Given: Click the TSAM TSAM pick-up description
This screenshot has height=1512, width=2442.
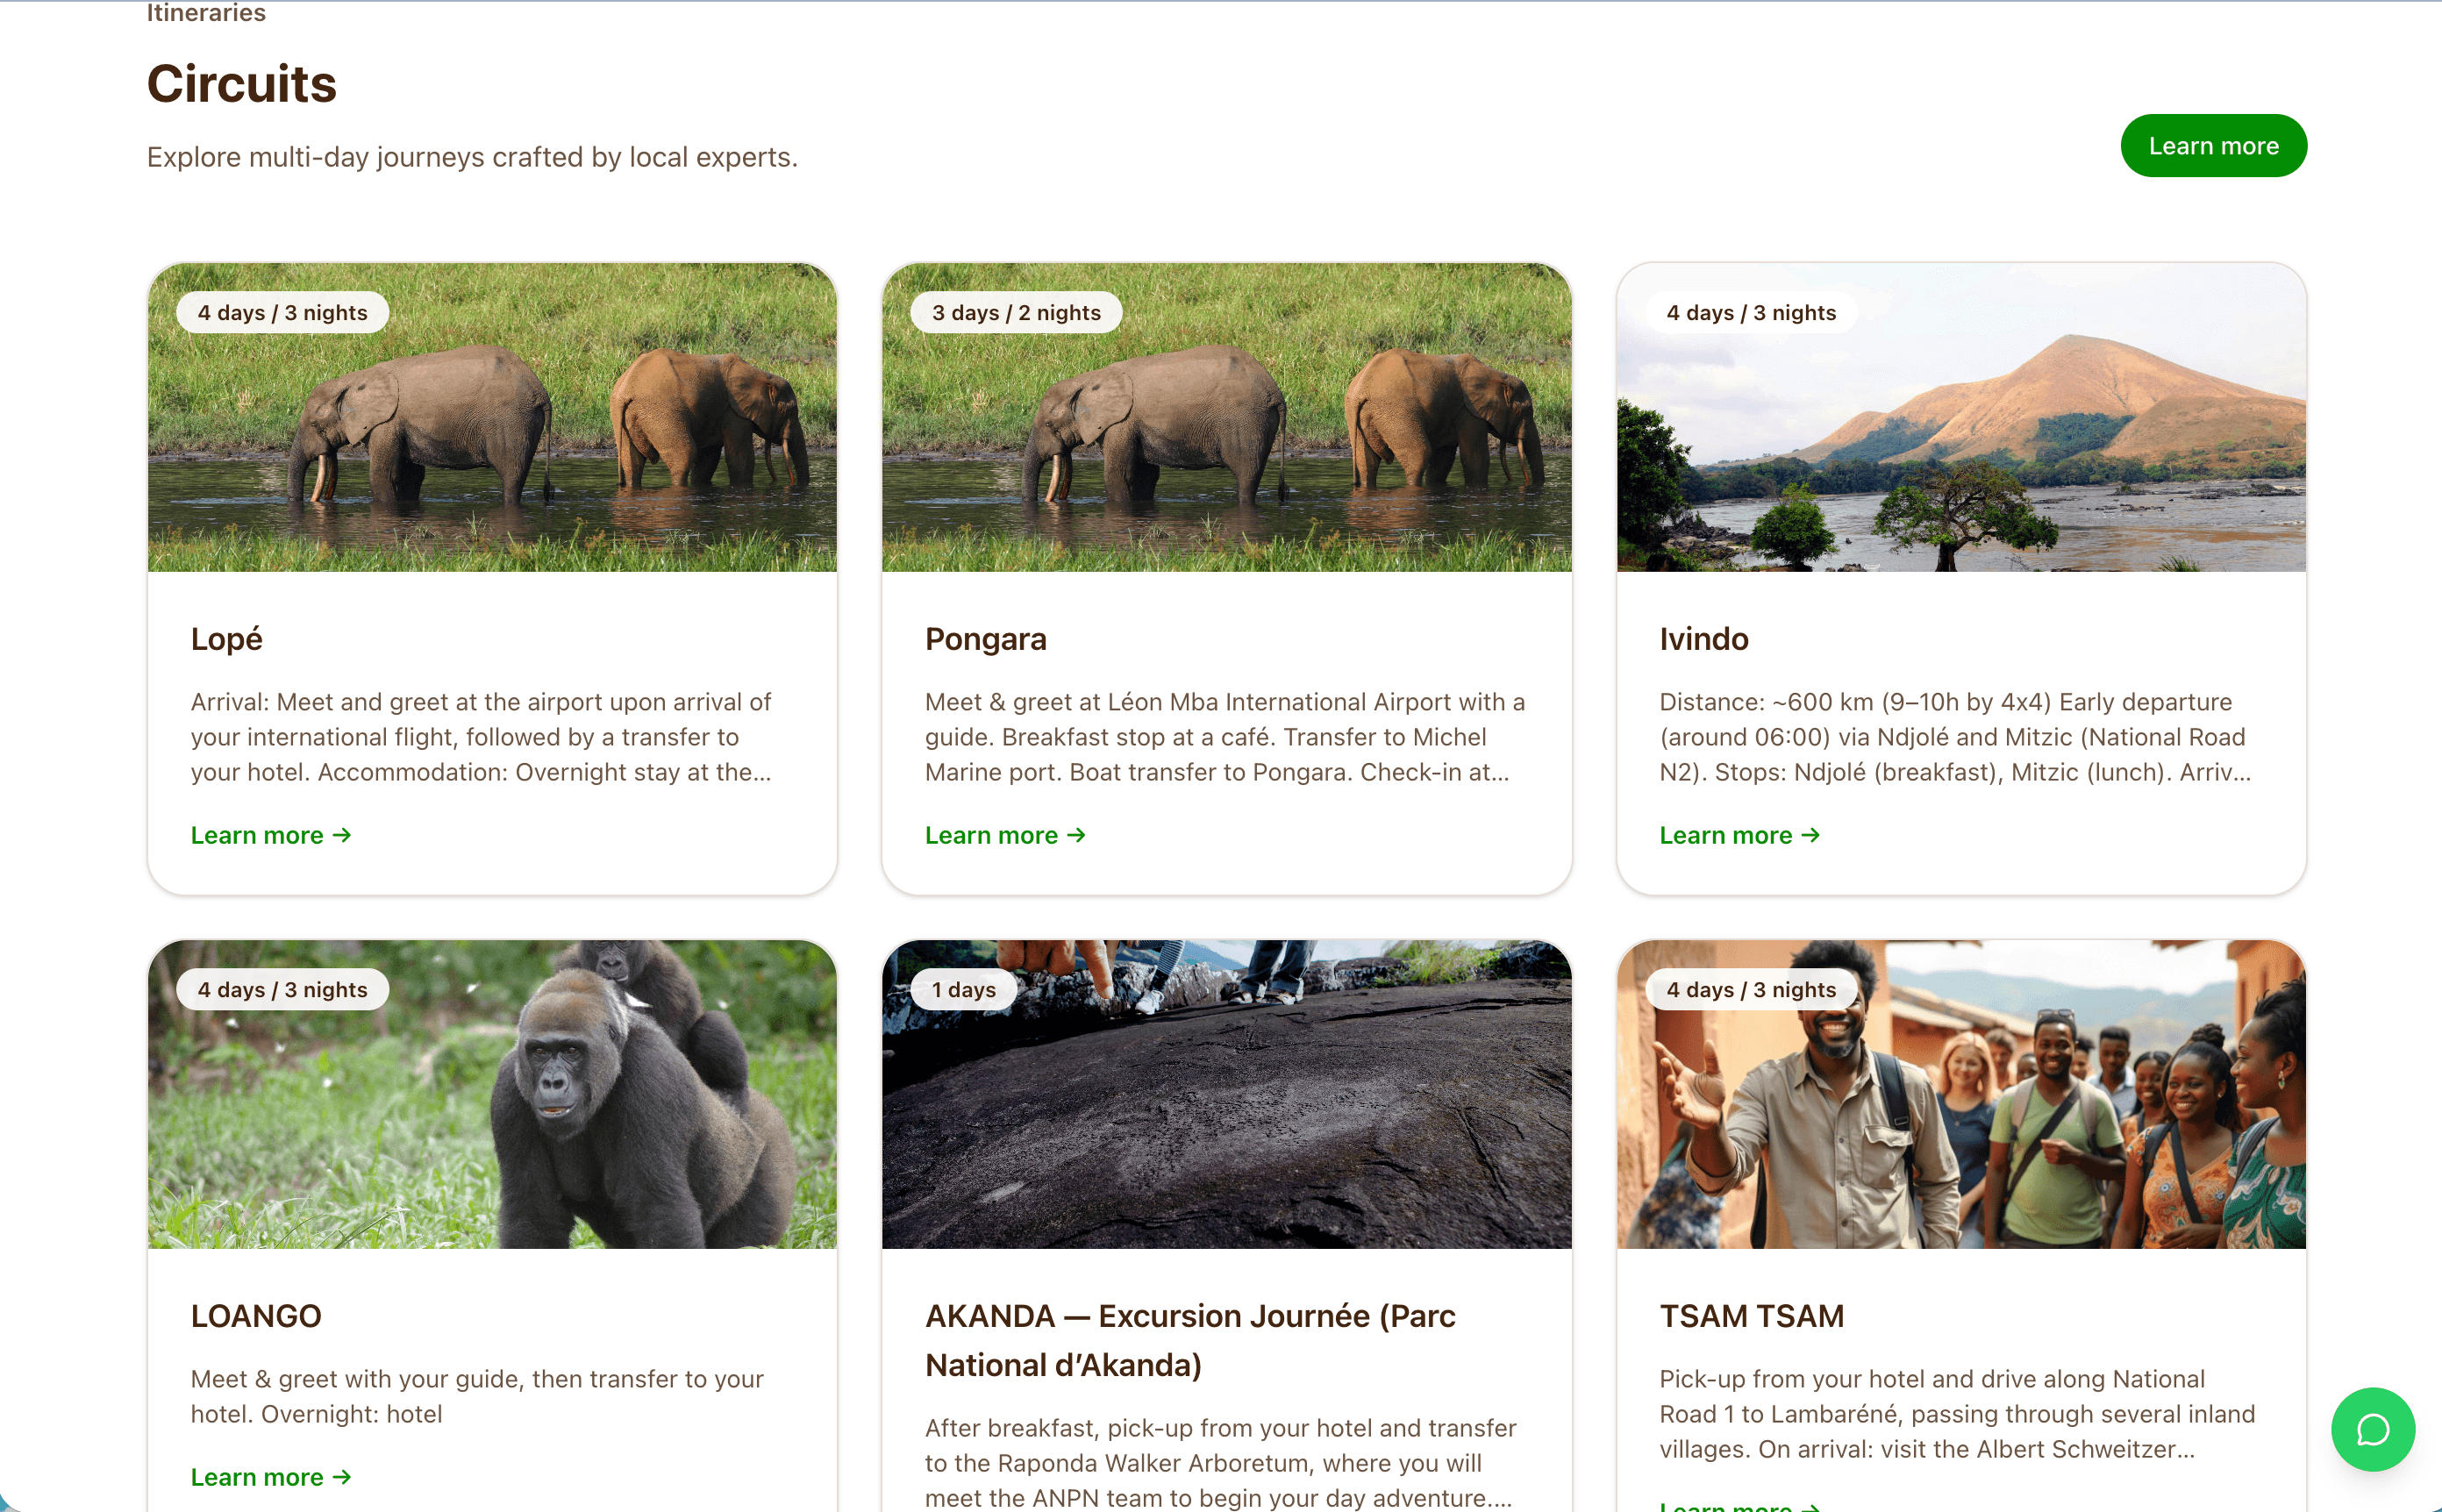Looking at the screenshot, I should 1957,1414.
